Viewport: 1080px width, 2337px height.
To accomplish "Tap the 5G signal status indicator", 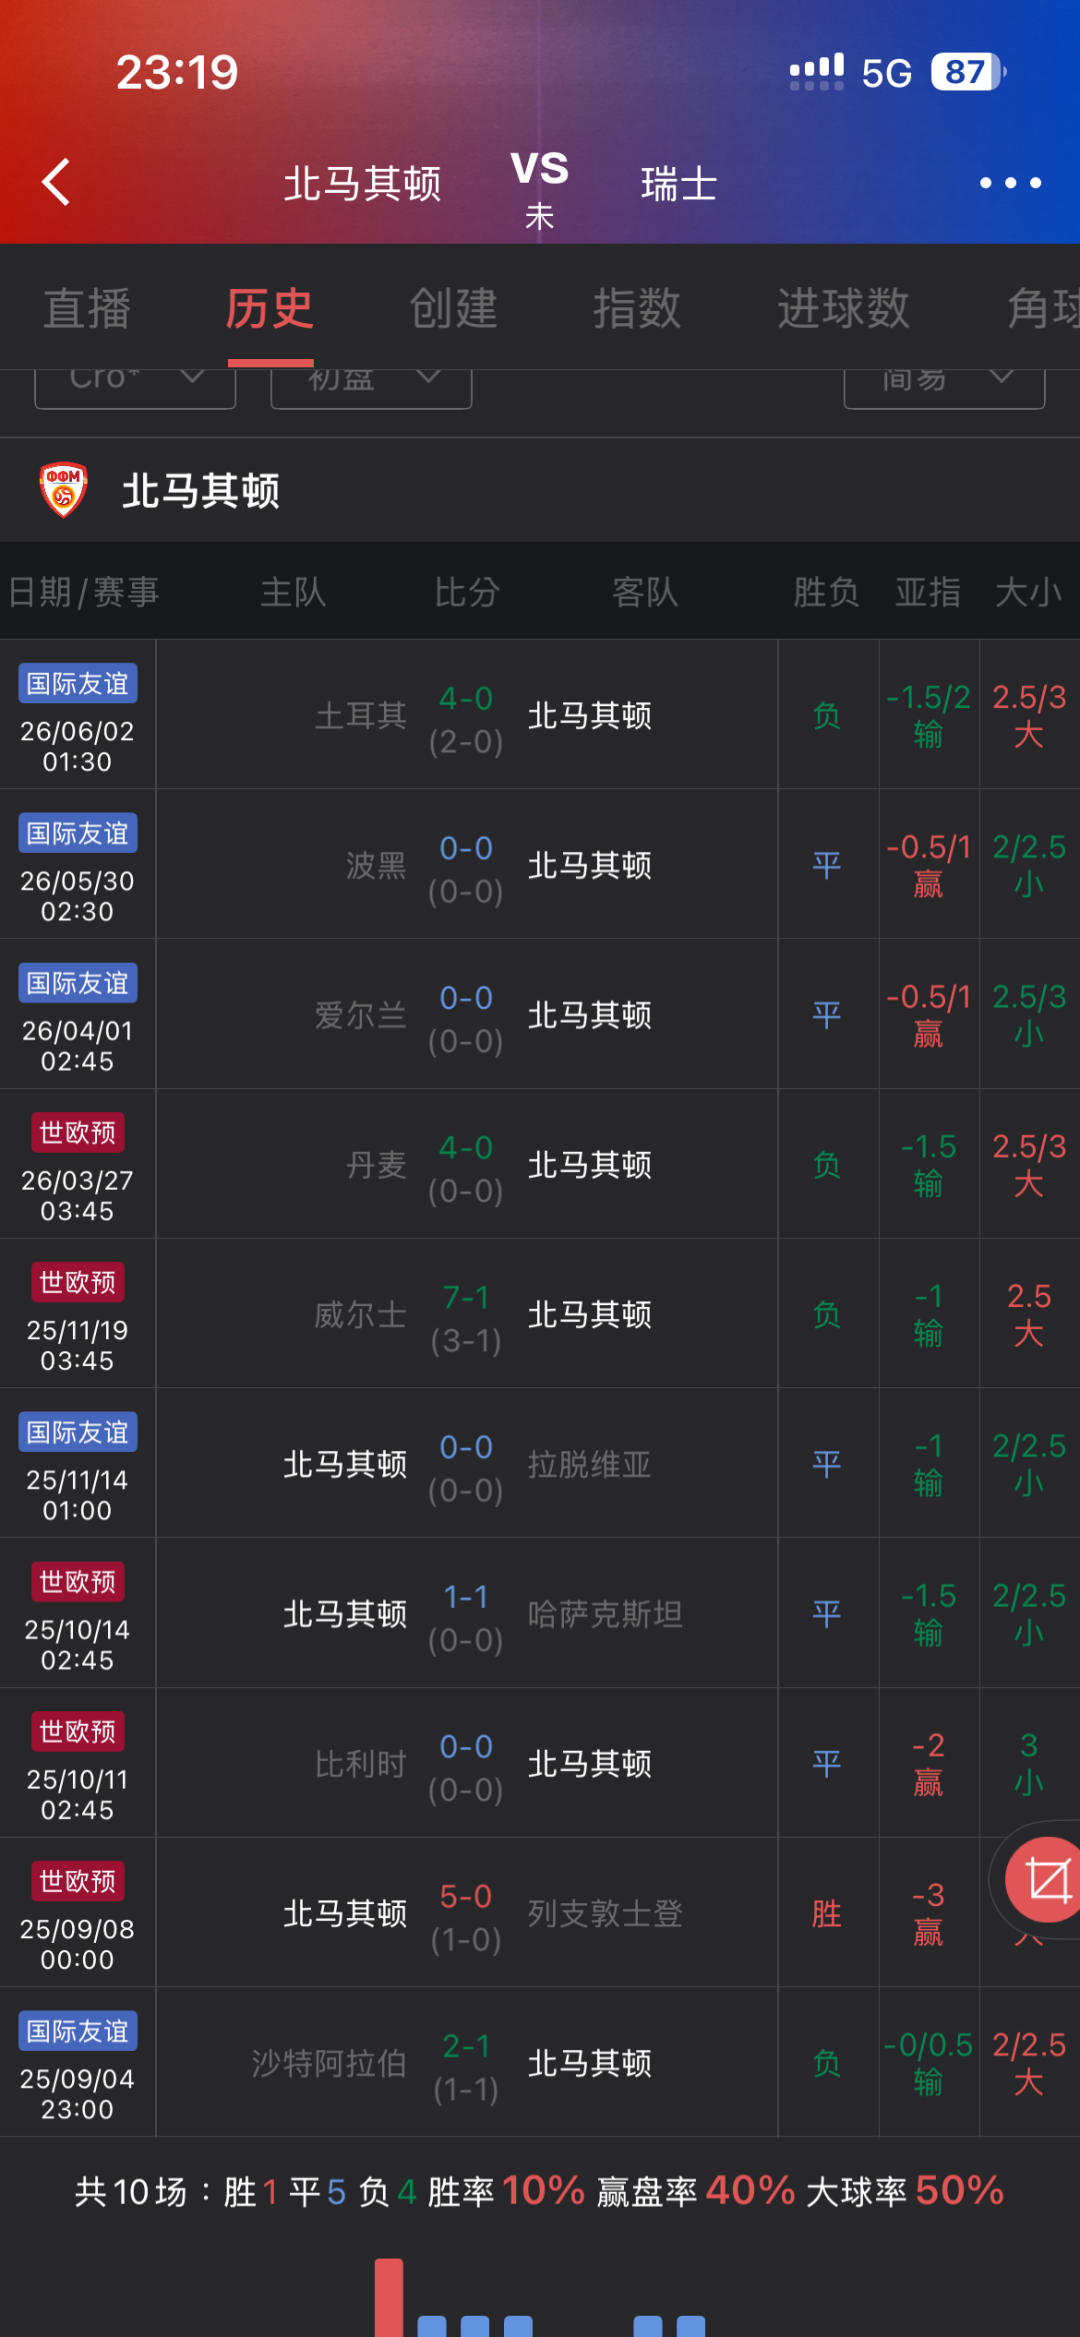I will point(886,73).
